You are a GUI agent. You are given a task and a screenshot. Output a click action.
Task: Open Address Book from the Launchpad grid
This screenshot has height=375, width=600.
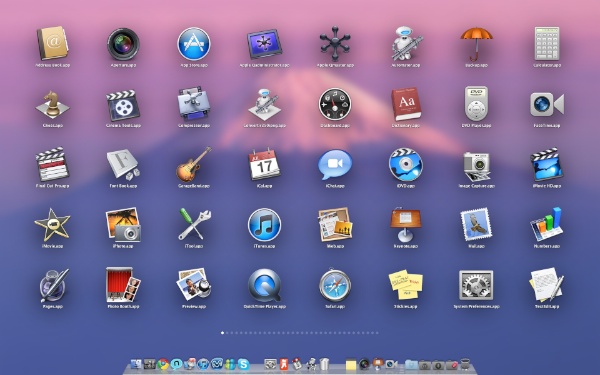click(52, 43)
